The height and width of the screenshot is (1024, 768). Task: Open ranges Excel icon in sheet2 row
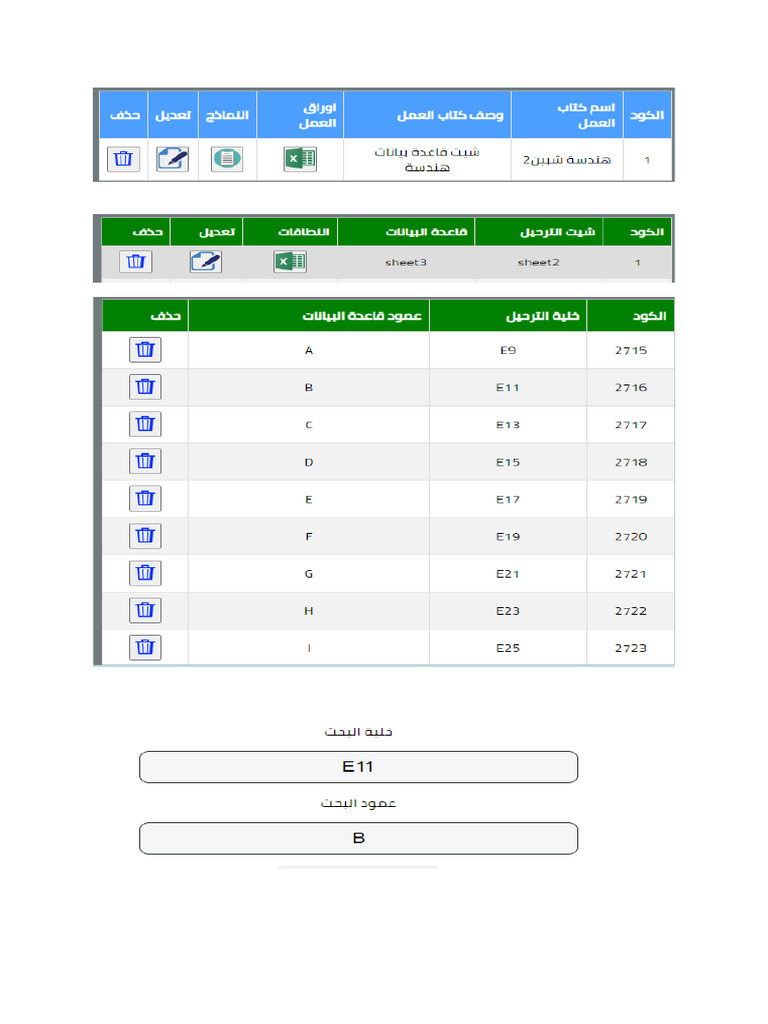[x=290, y=262]
